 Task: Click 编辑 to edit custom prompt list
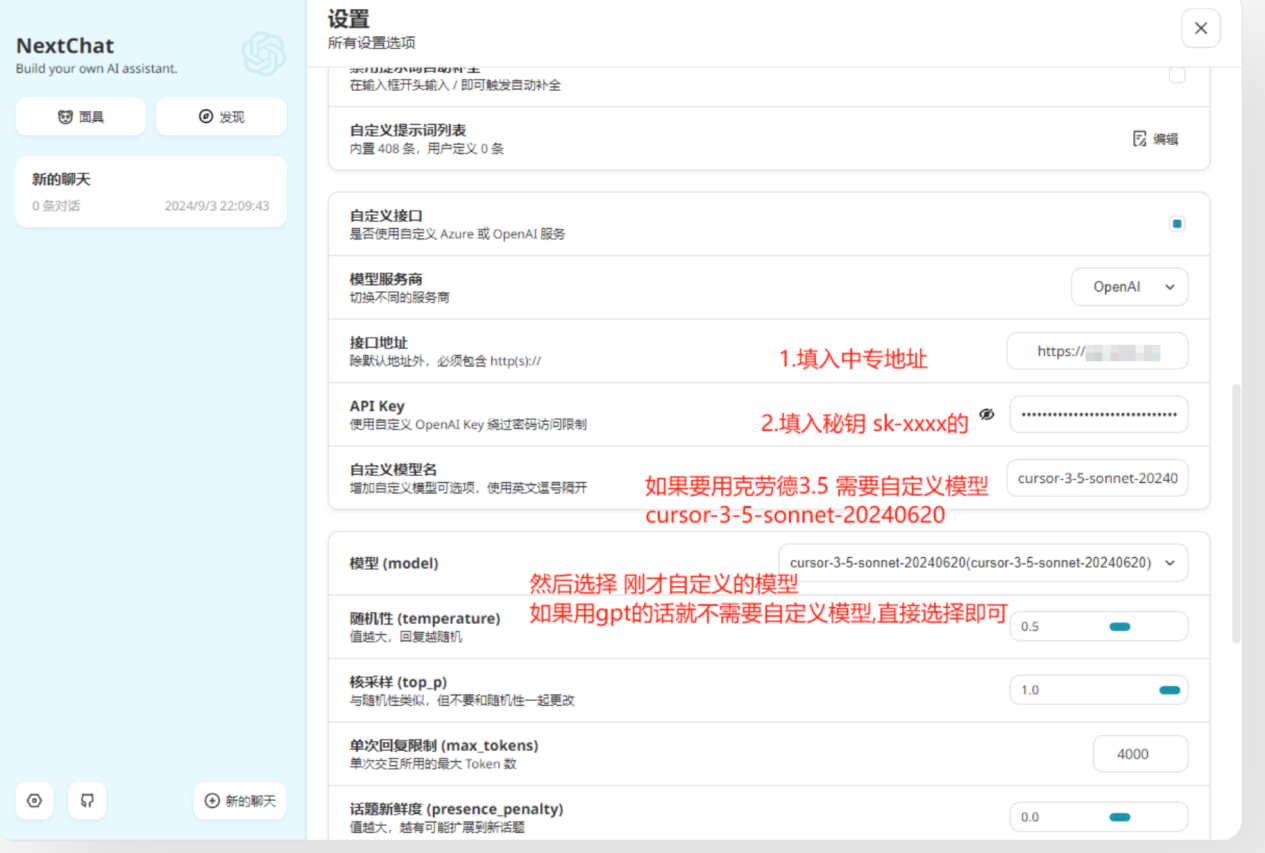pyautogui.click(x=1155, y=139)
